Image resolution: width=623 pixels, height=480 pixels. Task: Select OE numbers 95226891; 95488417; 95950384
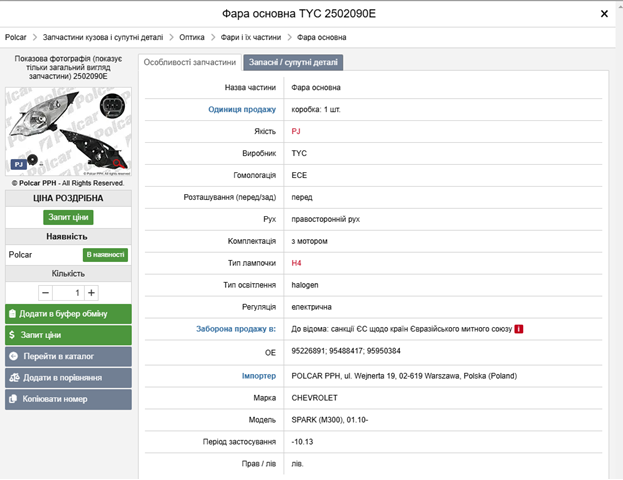pyautogui.click(x=346, y=351)
